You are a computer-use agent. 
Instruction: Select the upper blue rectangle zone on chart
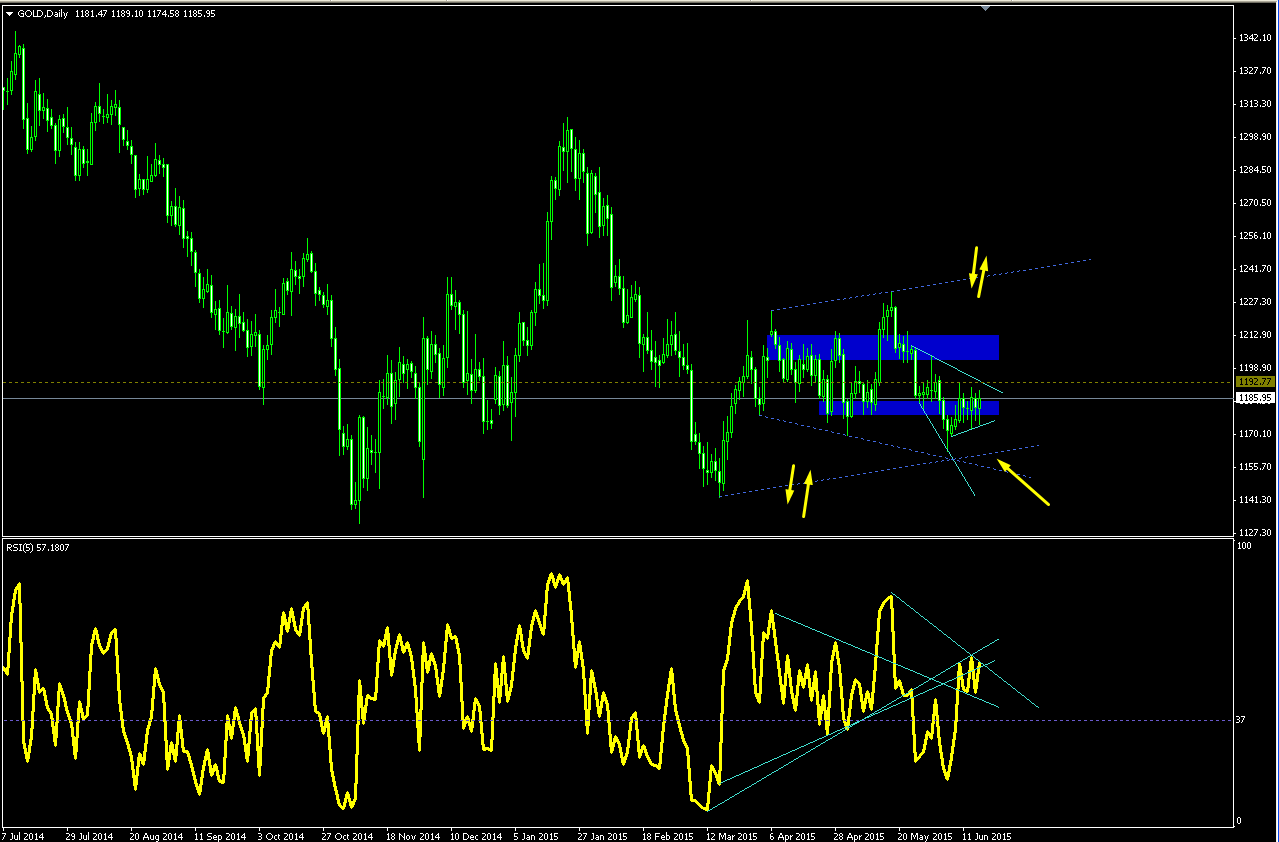coord(884,347)
